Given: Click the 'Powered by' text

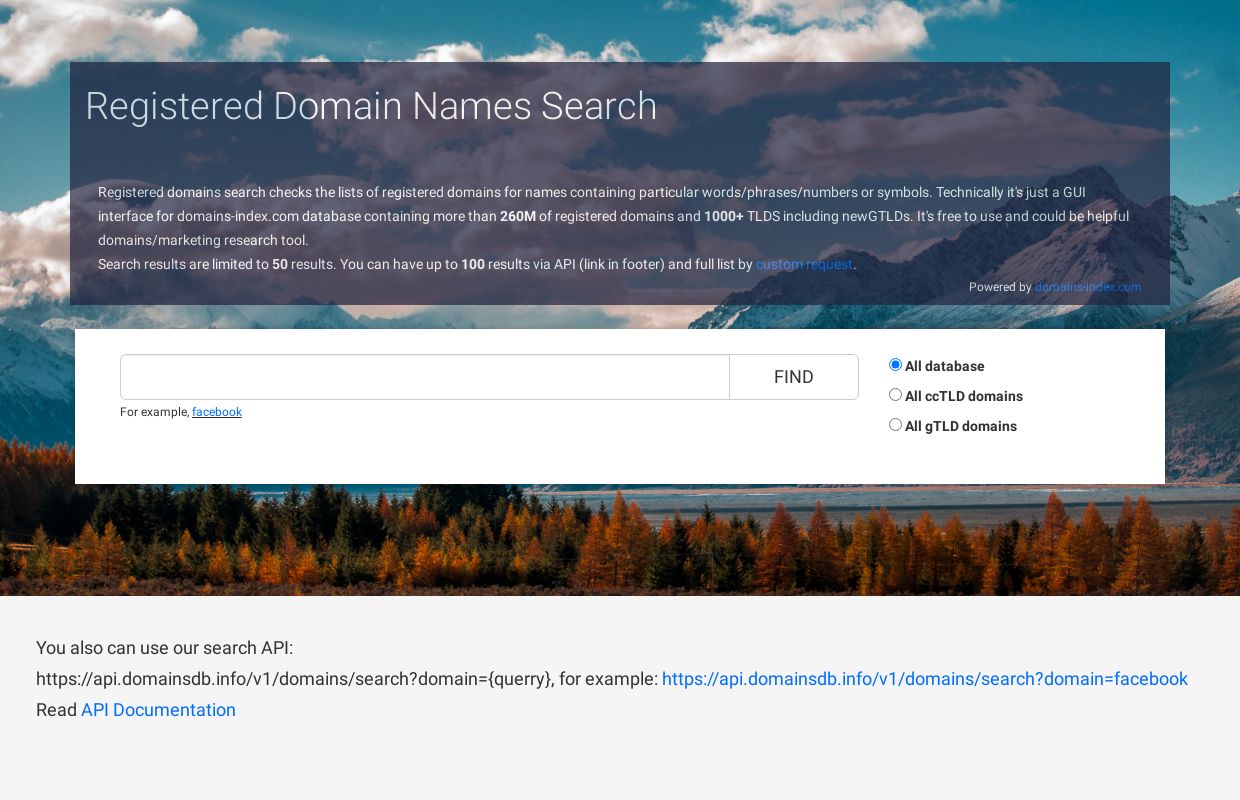Looking at the screenshot, I should 1000,287.
